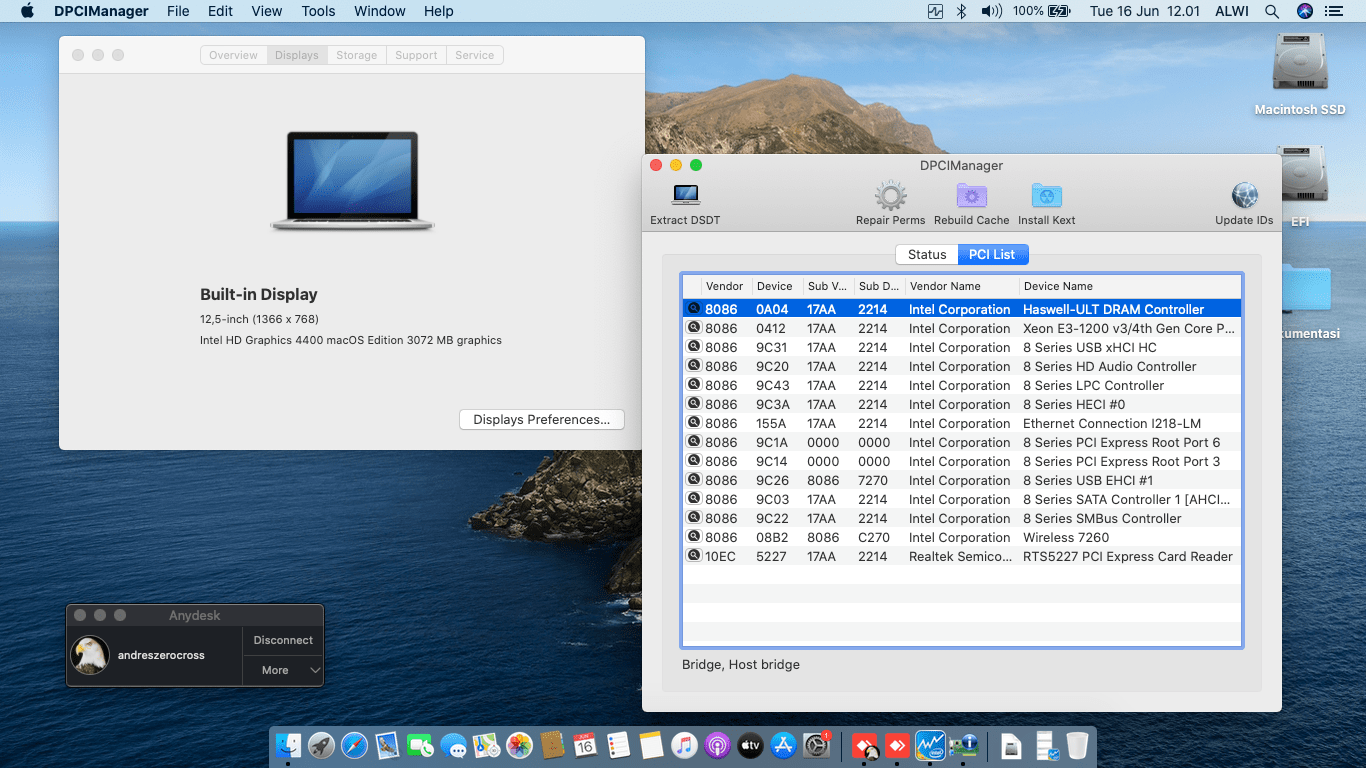Click the Displays Preferences button
This screenshot has width=1366, height=768.
pos(541,420)
